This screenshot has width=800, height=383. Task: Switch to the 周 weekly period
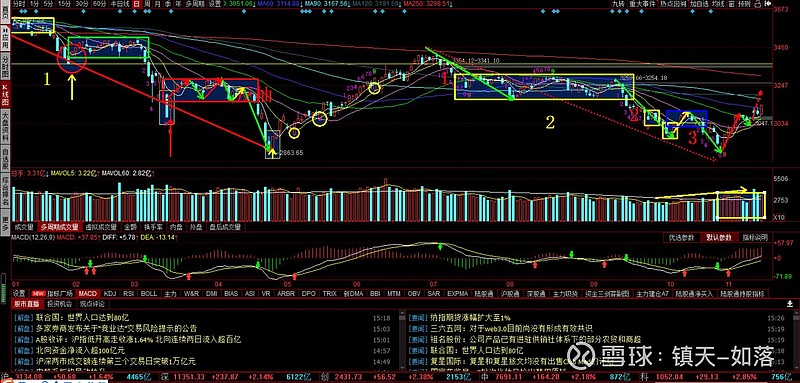pos(147,4)
